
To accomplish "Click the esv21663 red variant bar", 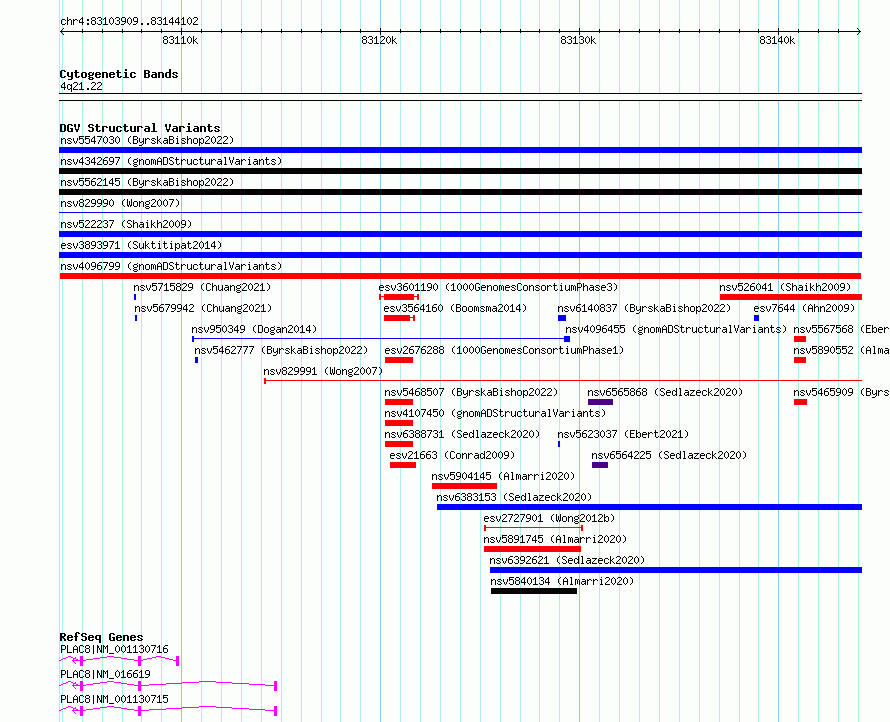I will tap(403, 465).
